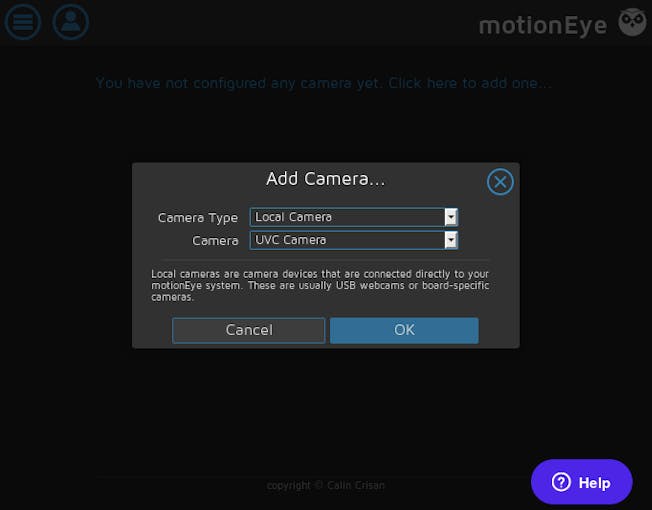Open the purple Help widget

click(582, 482)
